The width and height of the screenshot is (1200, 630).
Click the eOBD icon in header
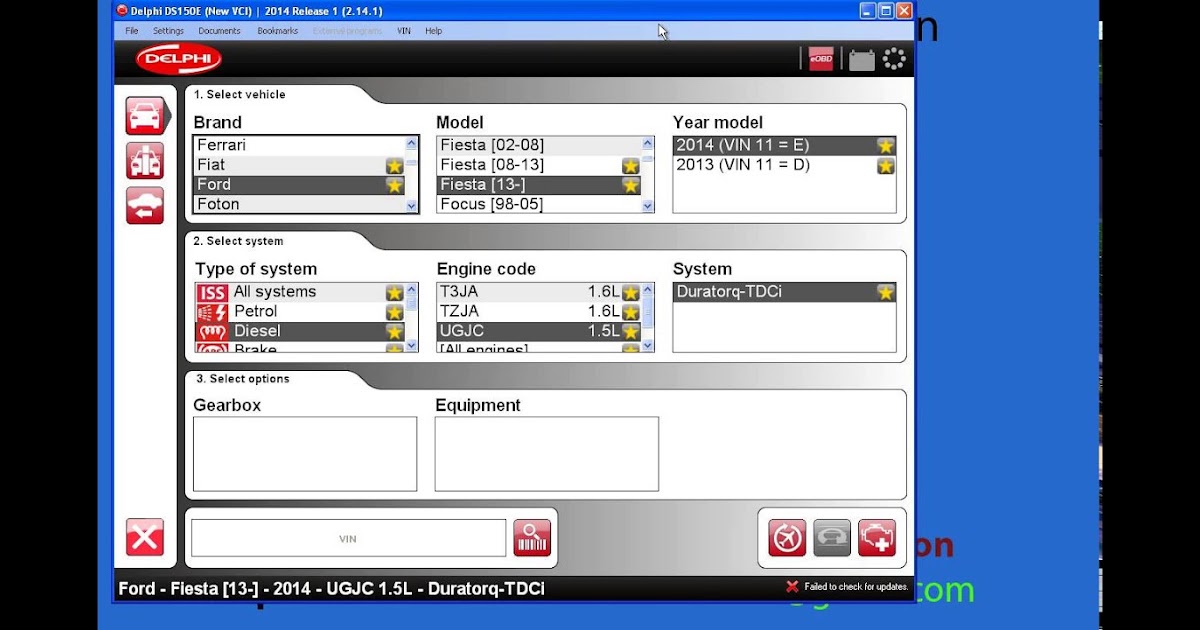[x=821, y=59]
